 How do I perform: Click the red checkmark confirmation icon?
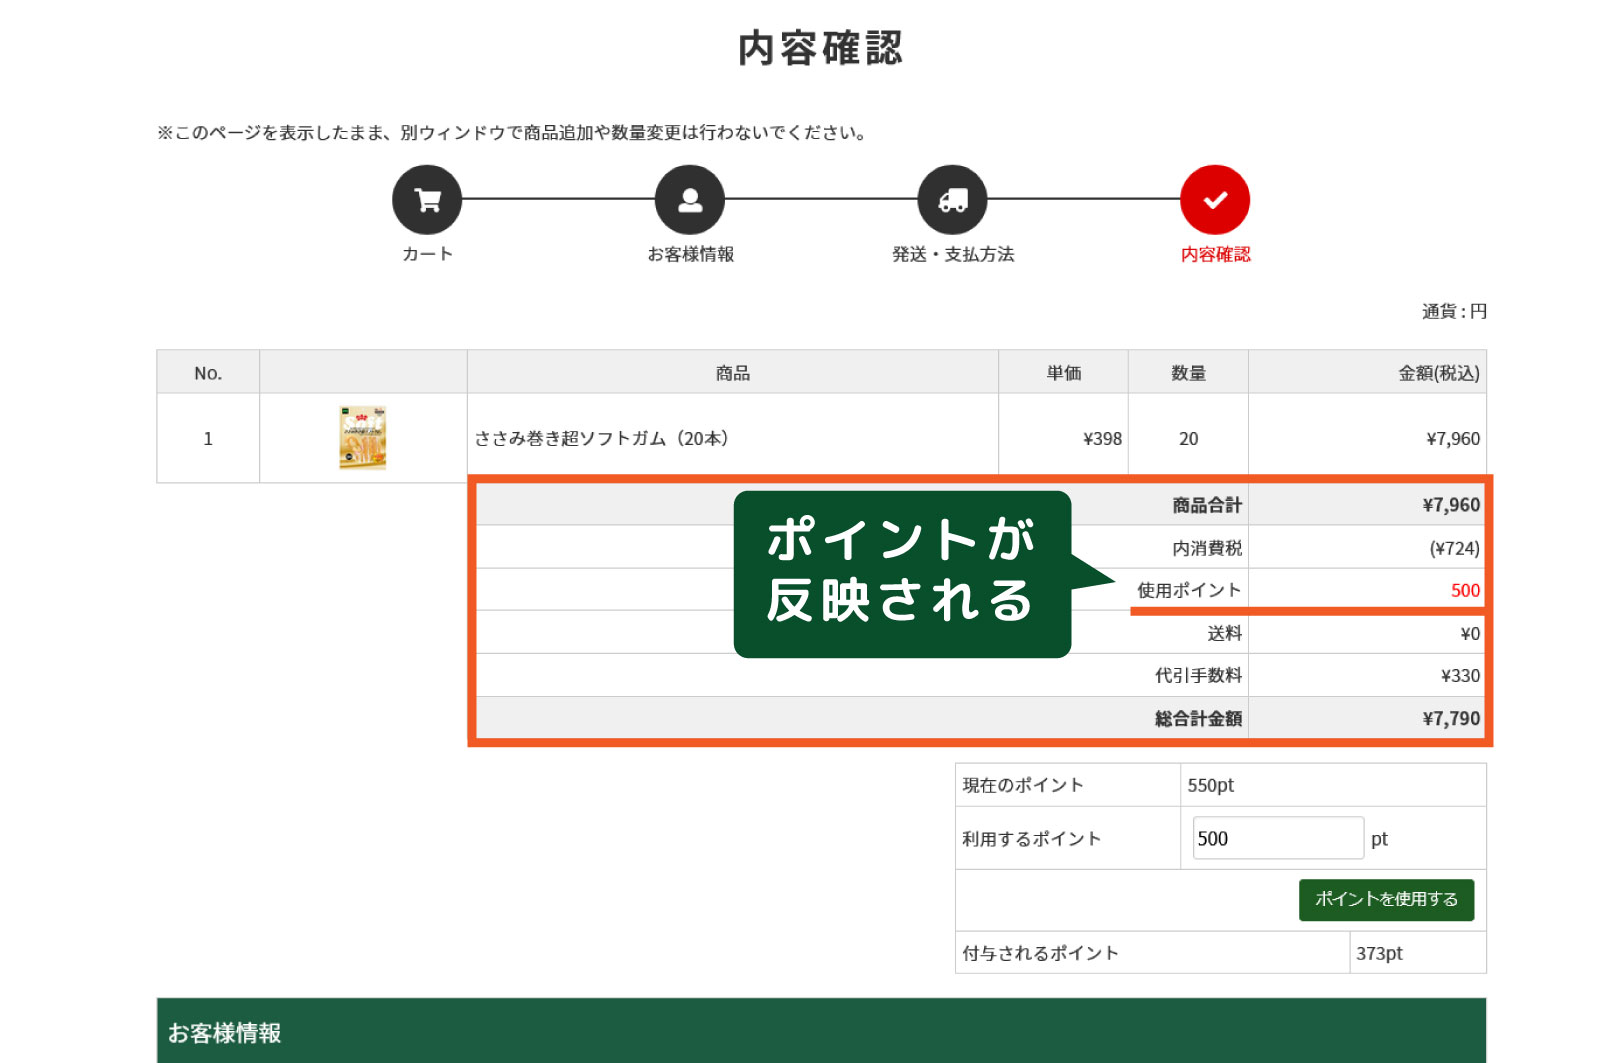(1215, 200)
